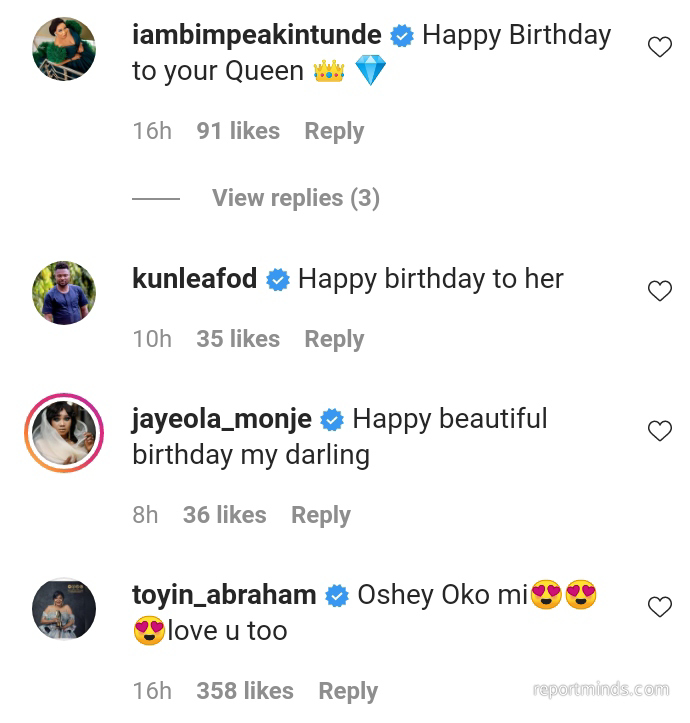This screenshot has height=723, width=690.
Task: Like kunleafod's birthday comment with the heart
Action: (660, 291)
